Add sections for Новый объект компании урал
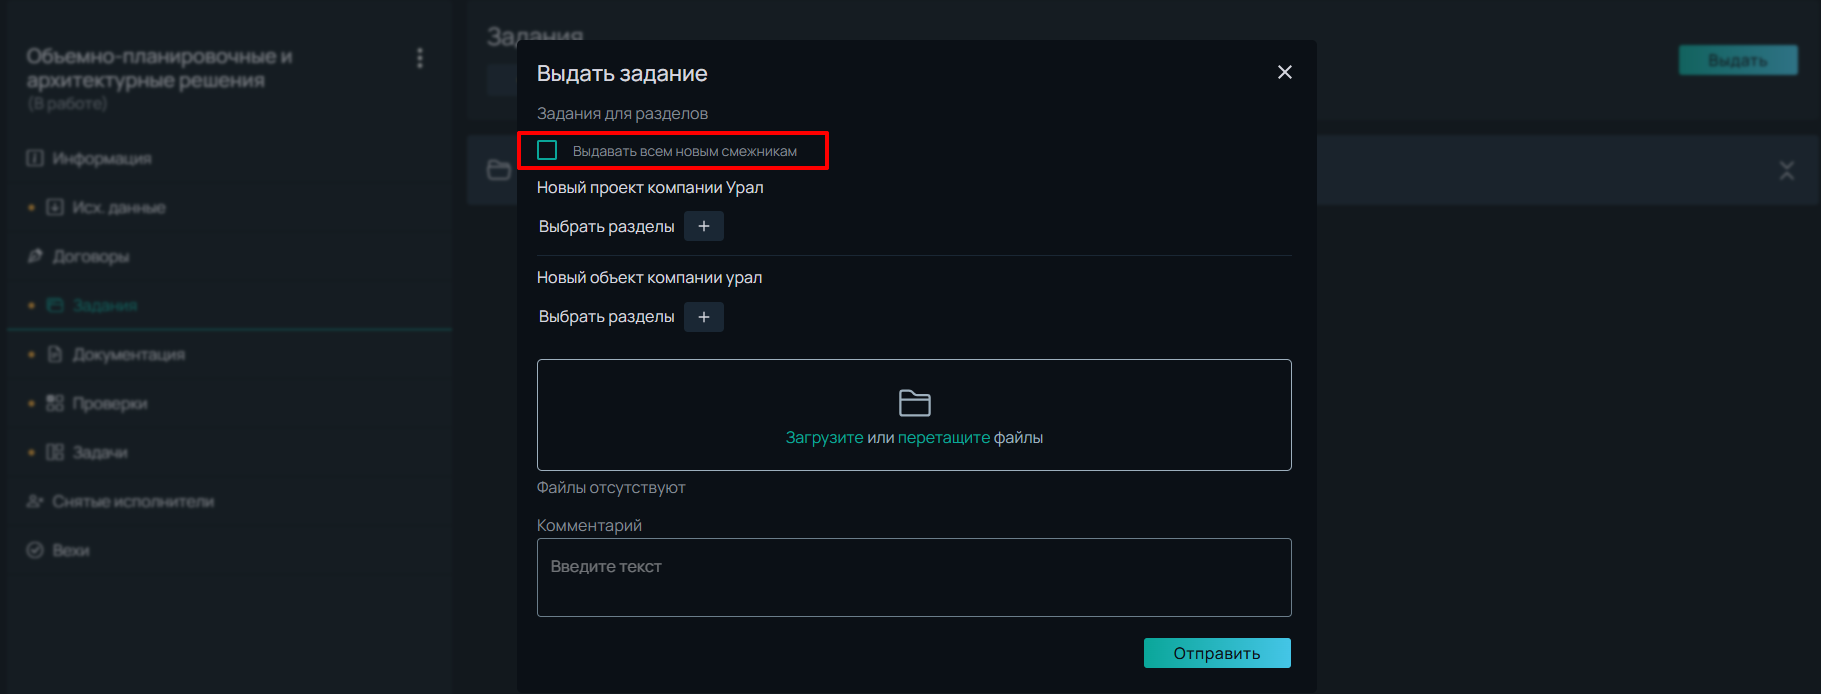This screenshot has width=1821, height=694. click(x=703, y=317)
